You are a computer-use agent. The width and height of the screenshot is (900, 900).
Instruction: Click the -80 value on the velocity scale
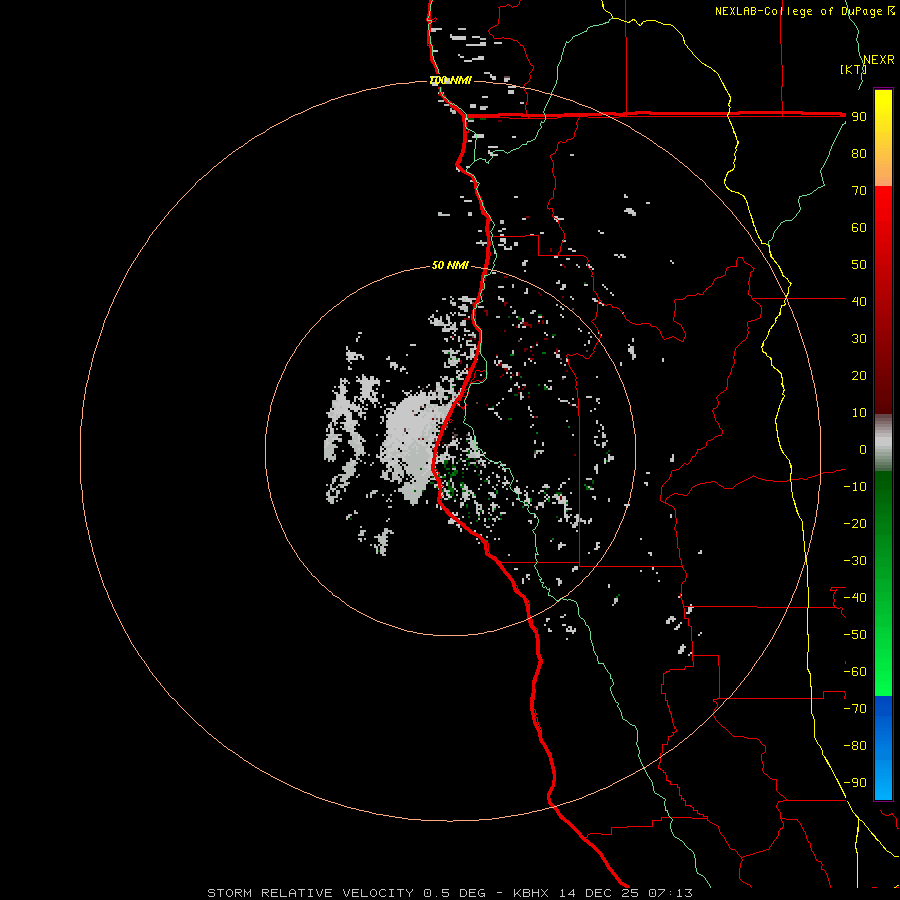tap(855, 746)
